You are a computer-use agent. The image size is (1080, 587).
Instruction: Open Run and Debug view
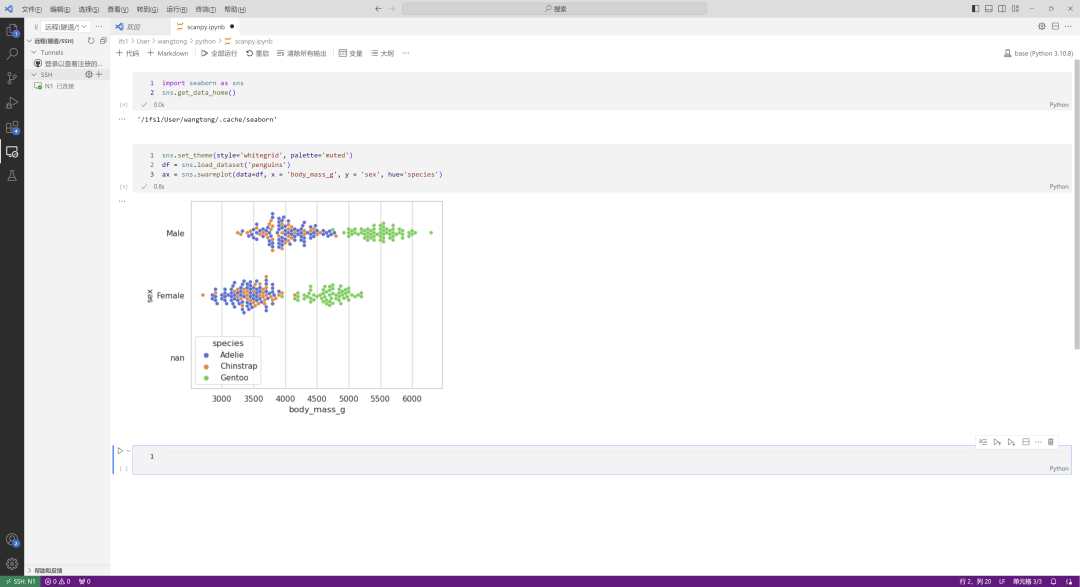tap(12, 103)
